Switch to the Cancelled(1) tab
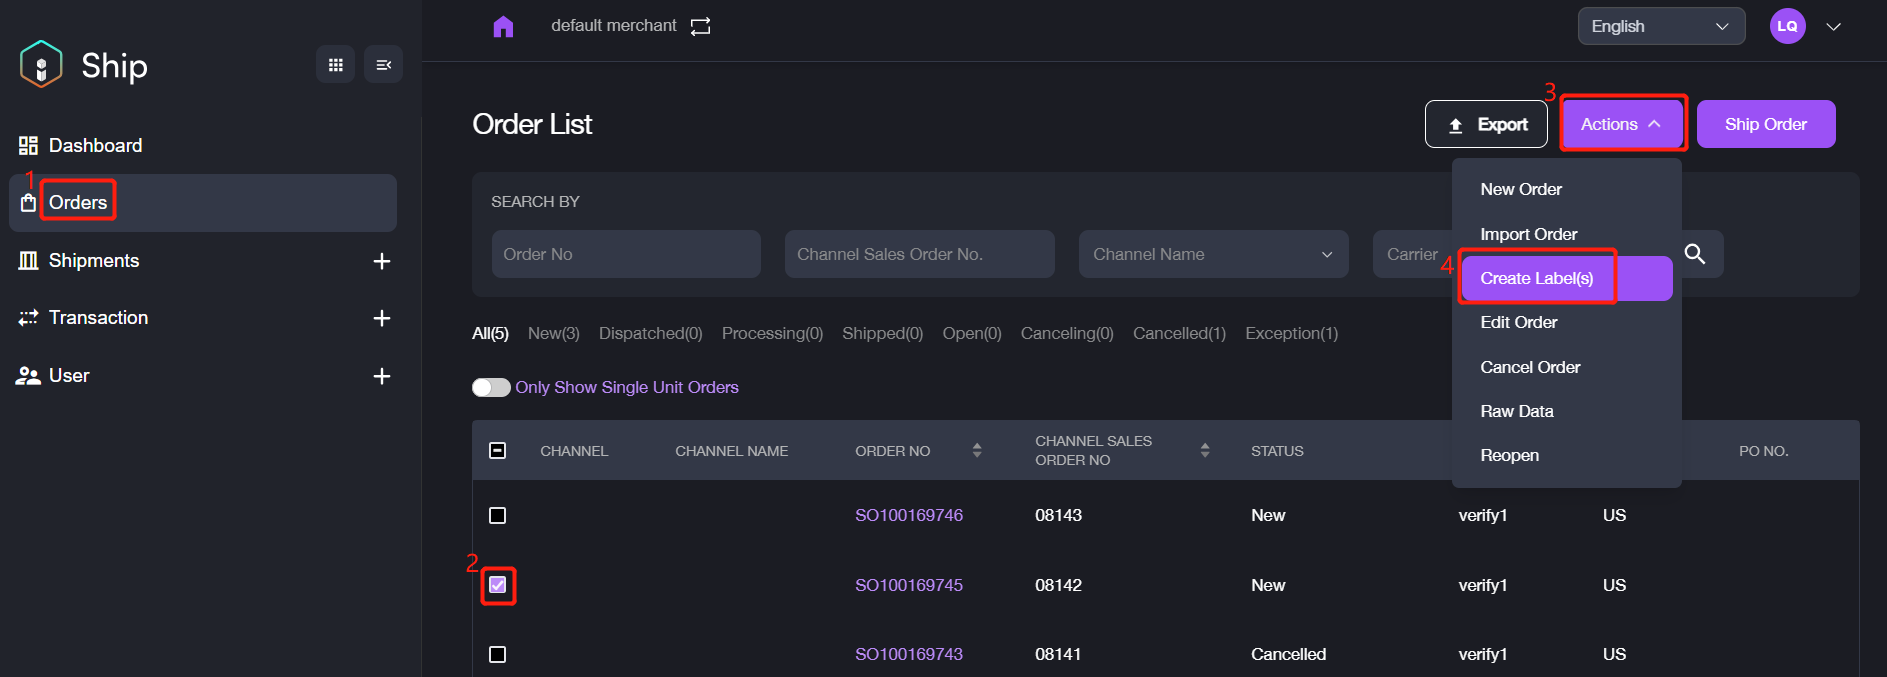 tap(1179, 333)
